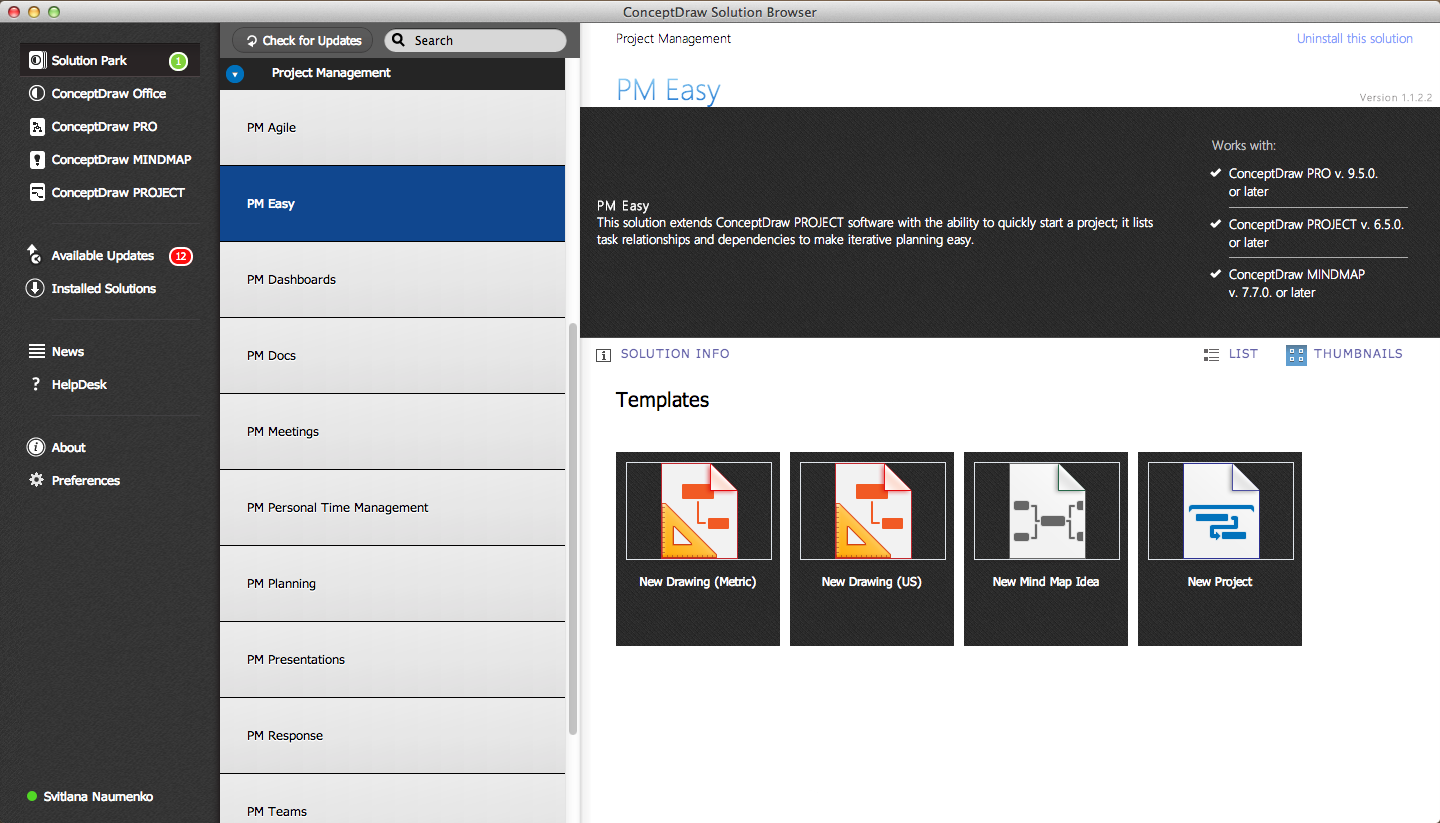Select PM Personal Time Management solution

click(x=392, y=508)
